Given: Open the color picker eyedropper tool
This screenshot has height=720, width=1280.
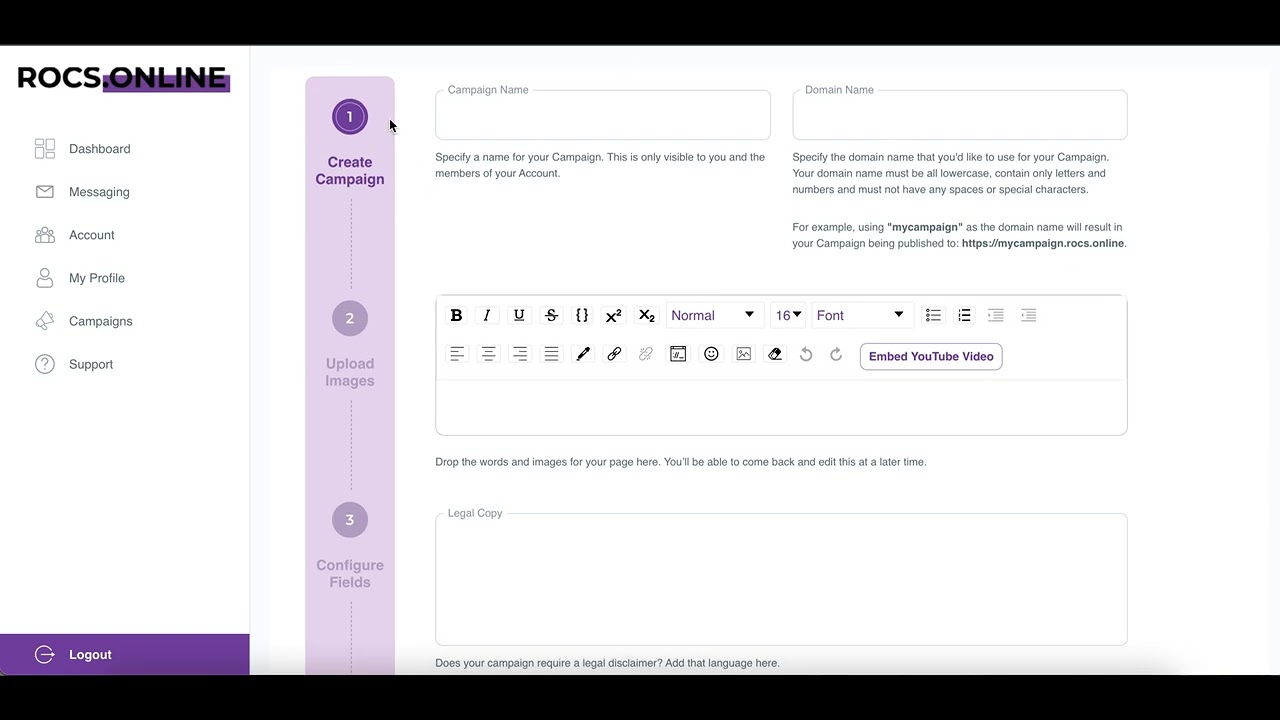Looking at the screenshot, I should pos(583,354).
